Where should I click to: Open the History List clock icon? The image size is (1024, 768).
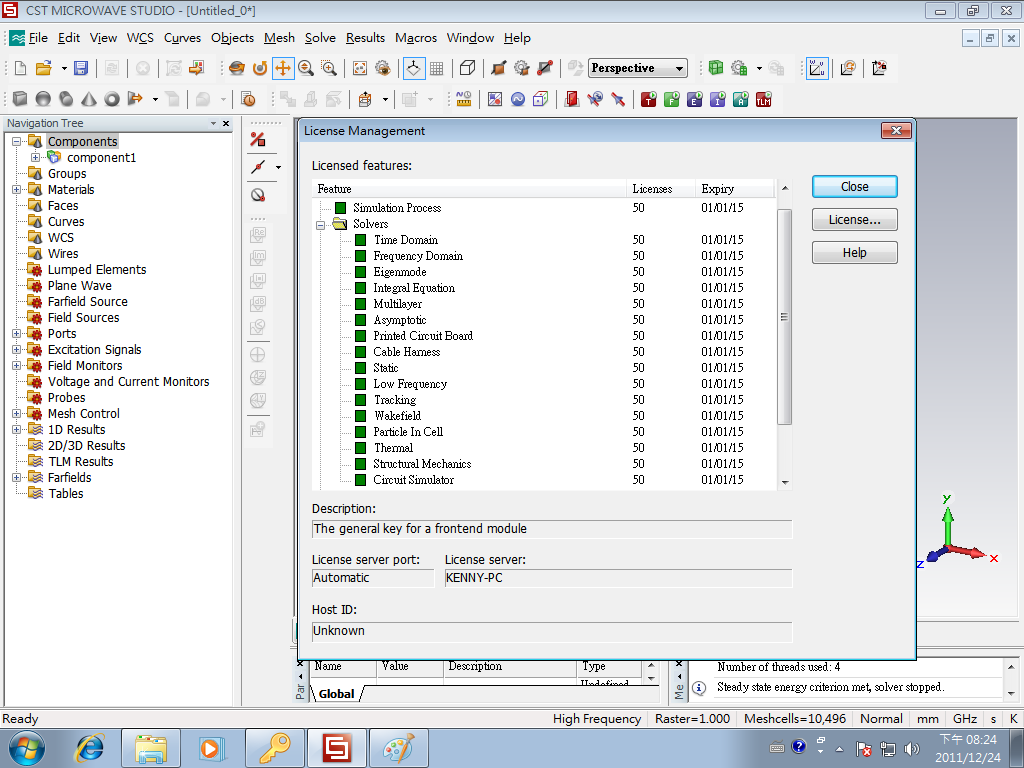coord(248,99)
